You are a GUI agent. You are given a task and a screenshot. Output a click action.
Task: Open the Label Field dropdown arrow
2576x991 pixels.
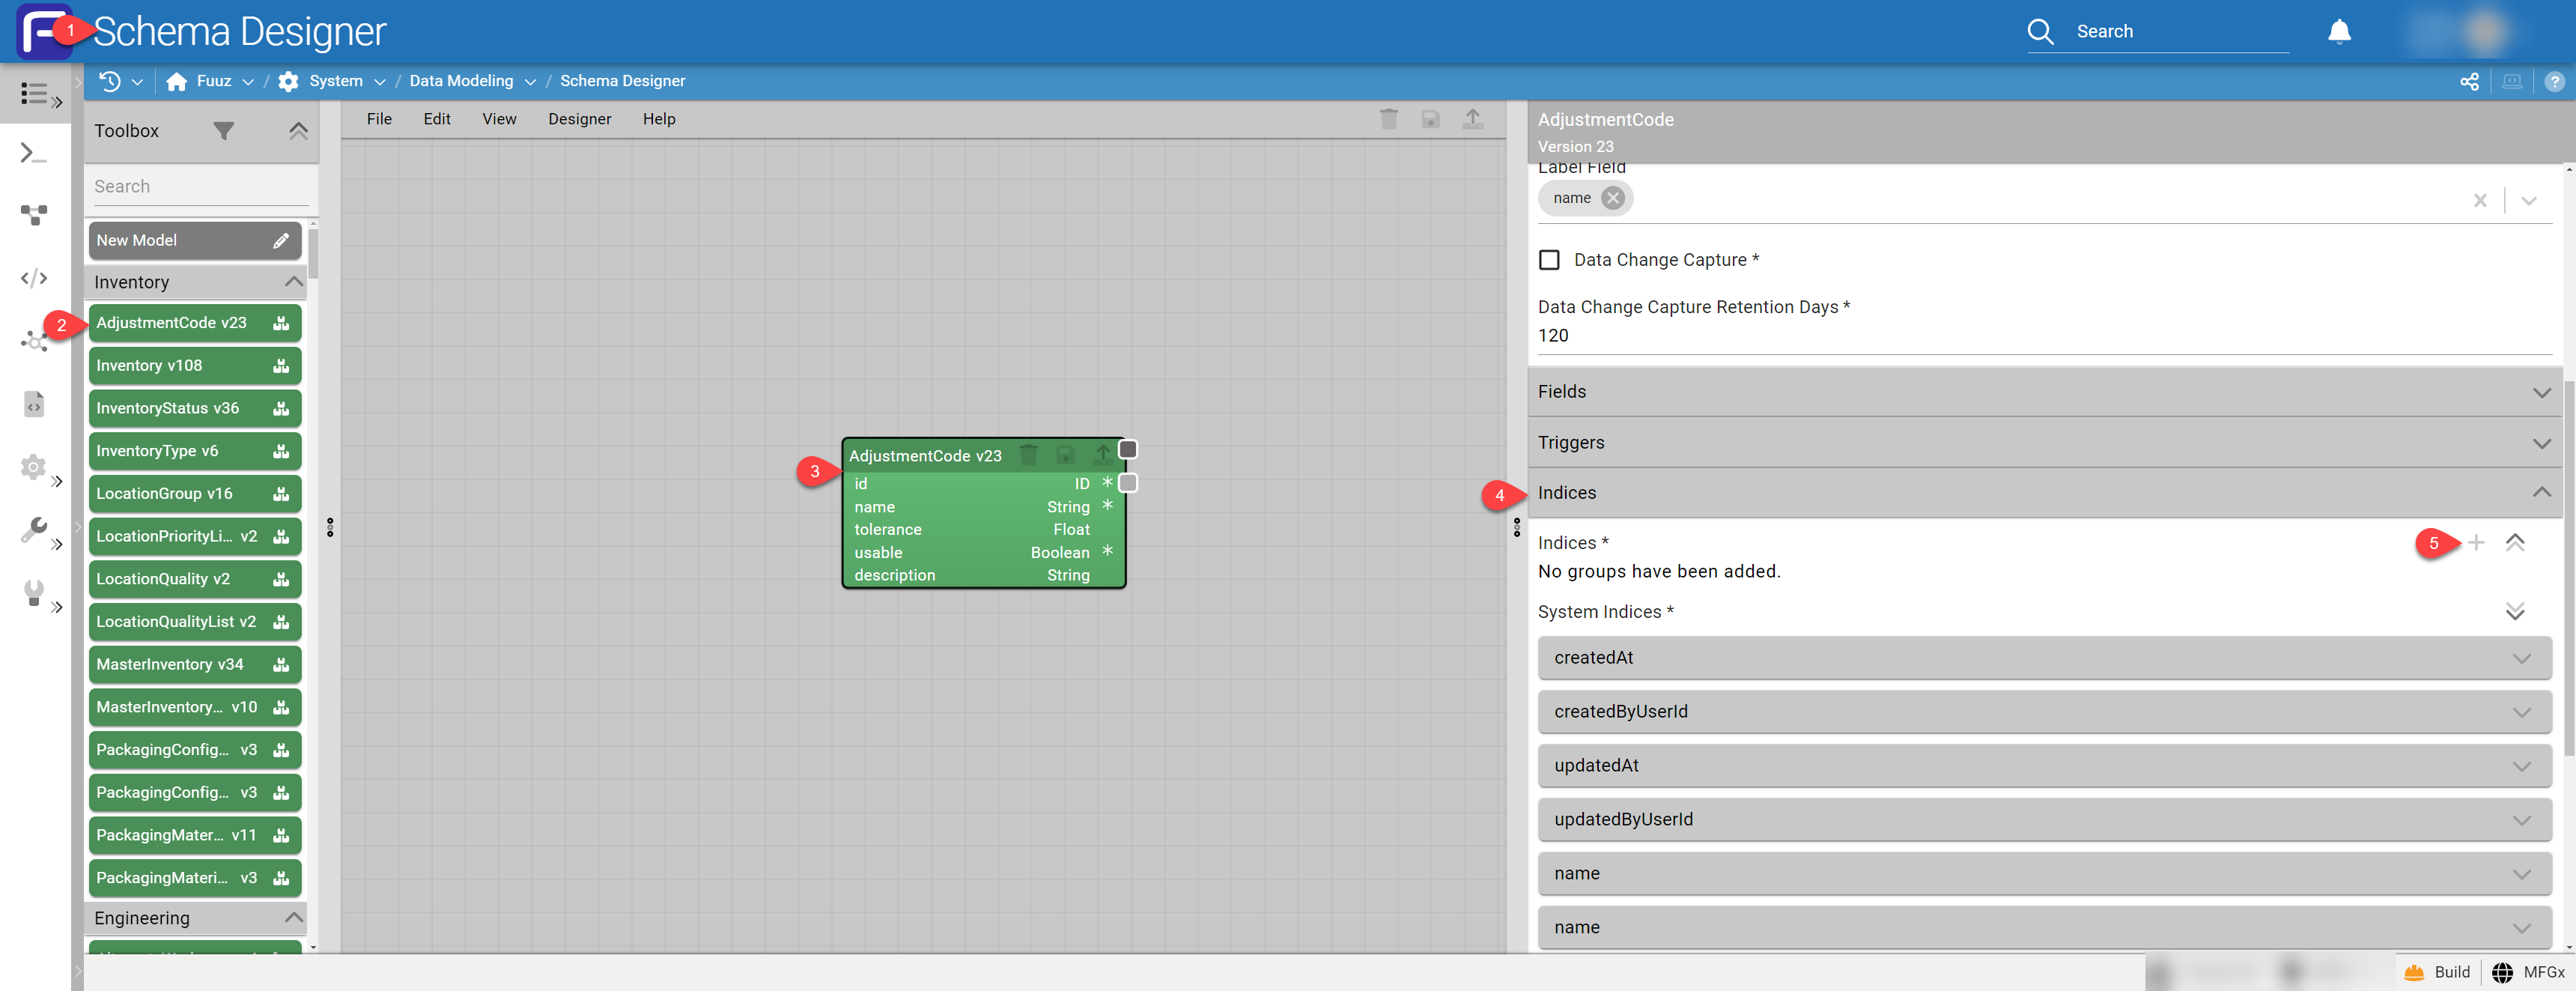2528,200
